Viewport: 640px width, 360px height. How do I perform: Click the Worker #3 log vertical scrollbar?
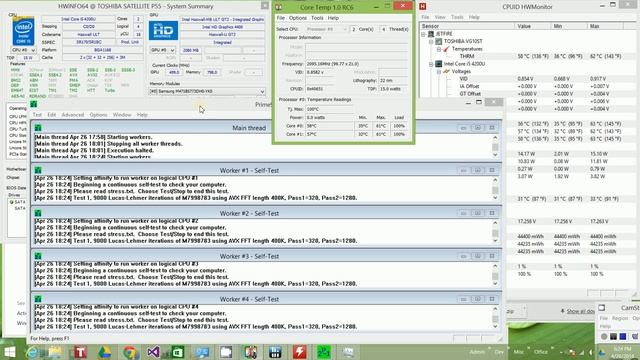pyautogui.click(x=495, y=275)
